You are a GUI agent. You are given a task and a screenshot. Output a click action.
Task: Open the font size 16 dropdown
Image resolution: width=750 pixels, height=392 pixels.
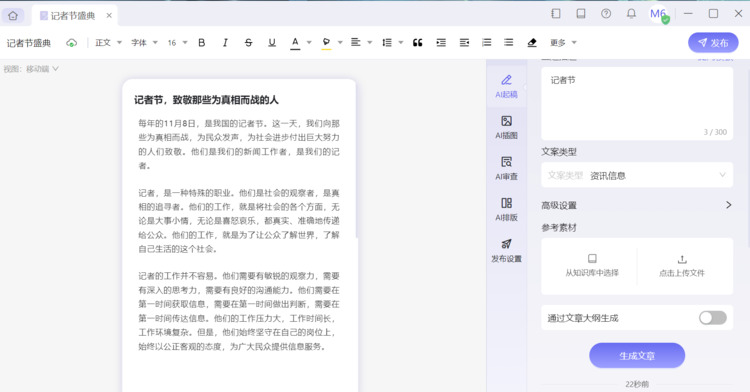click(177, 43)
